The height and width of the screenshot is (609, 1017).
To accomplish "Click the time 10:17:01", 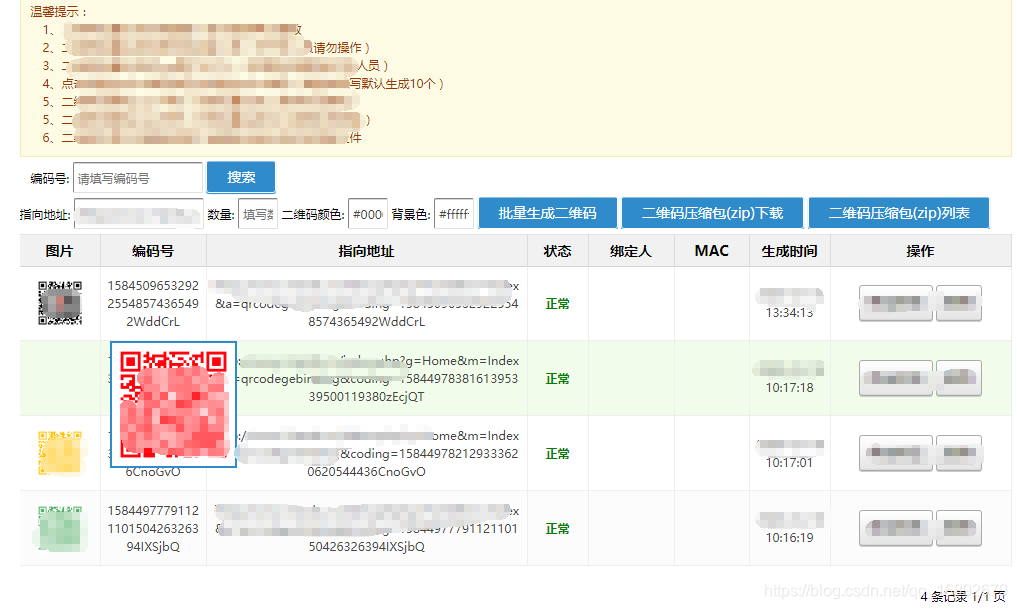I will click(789, 462).
